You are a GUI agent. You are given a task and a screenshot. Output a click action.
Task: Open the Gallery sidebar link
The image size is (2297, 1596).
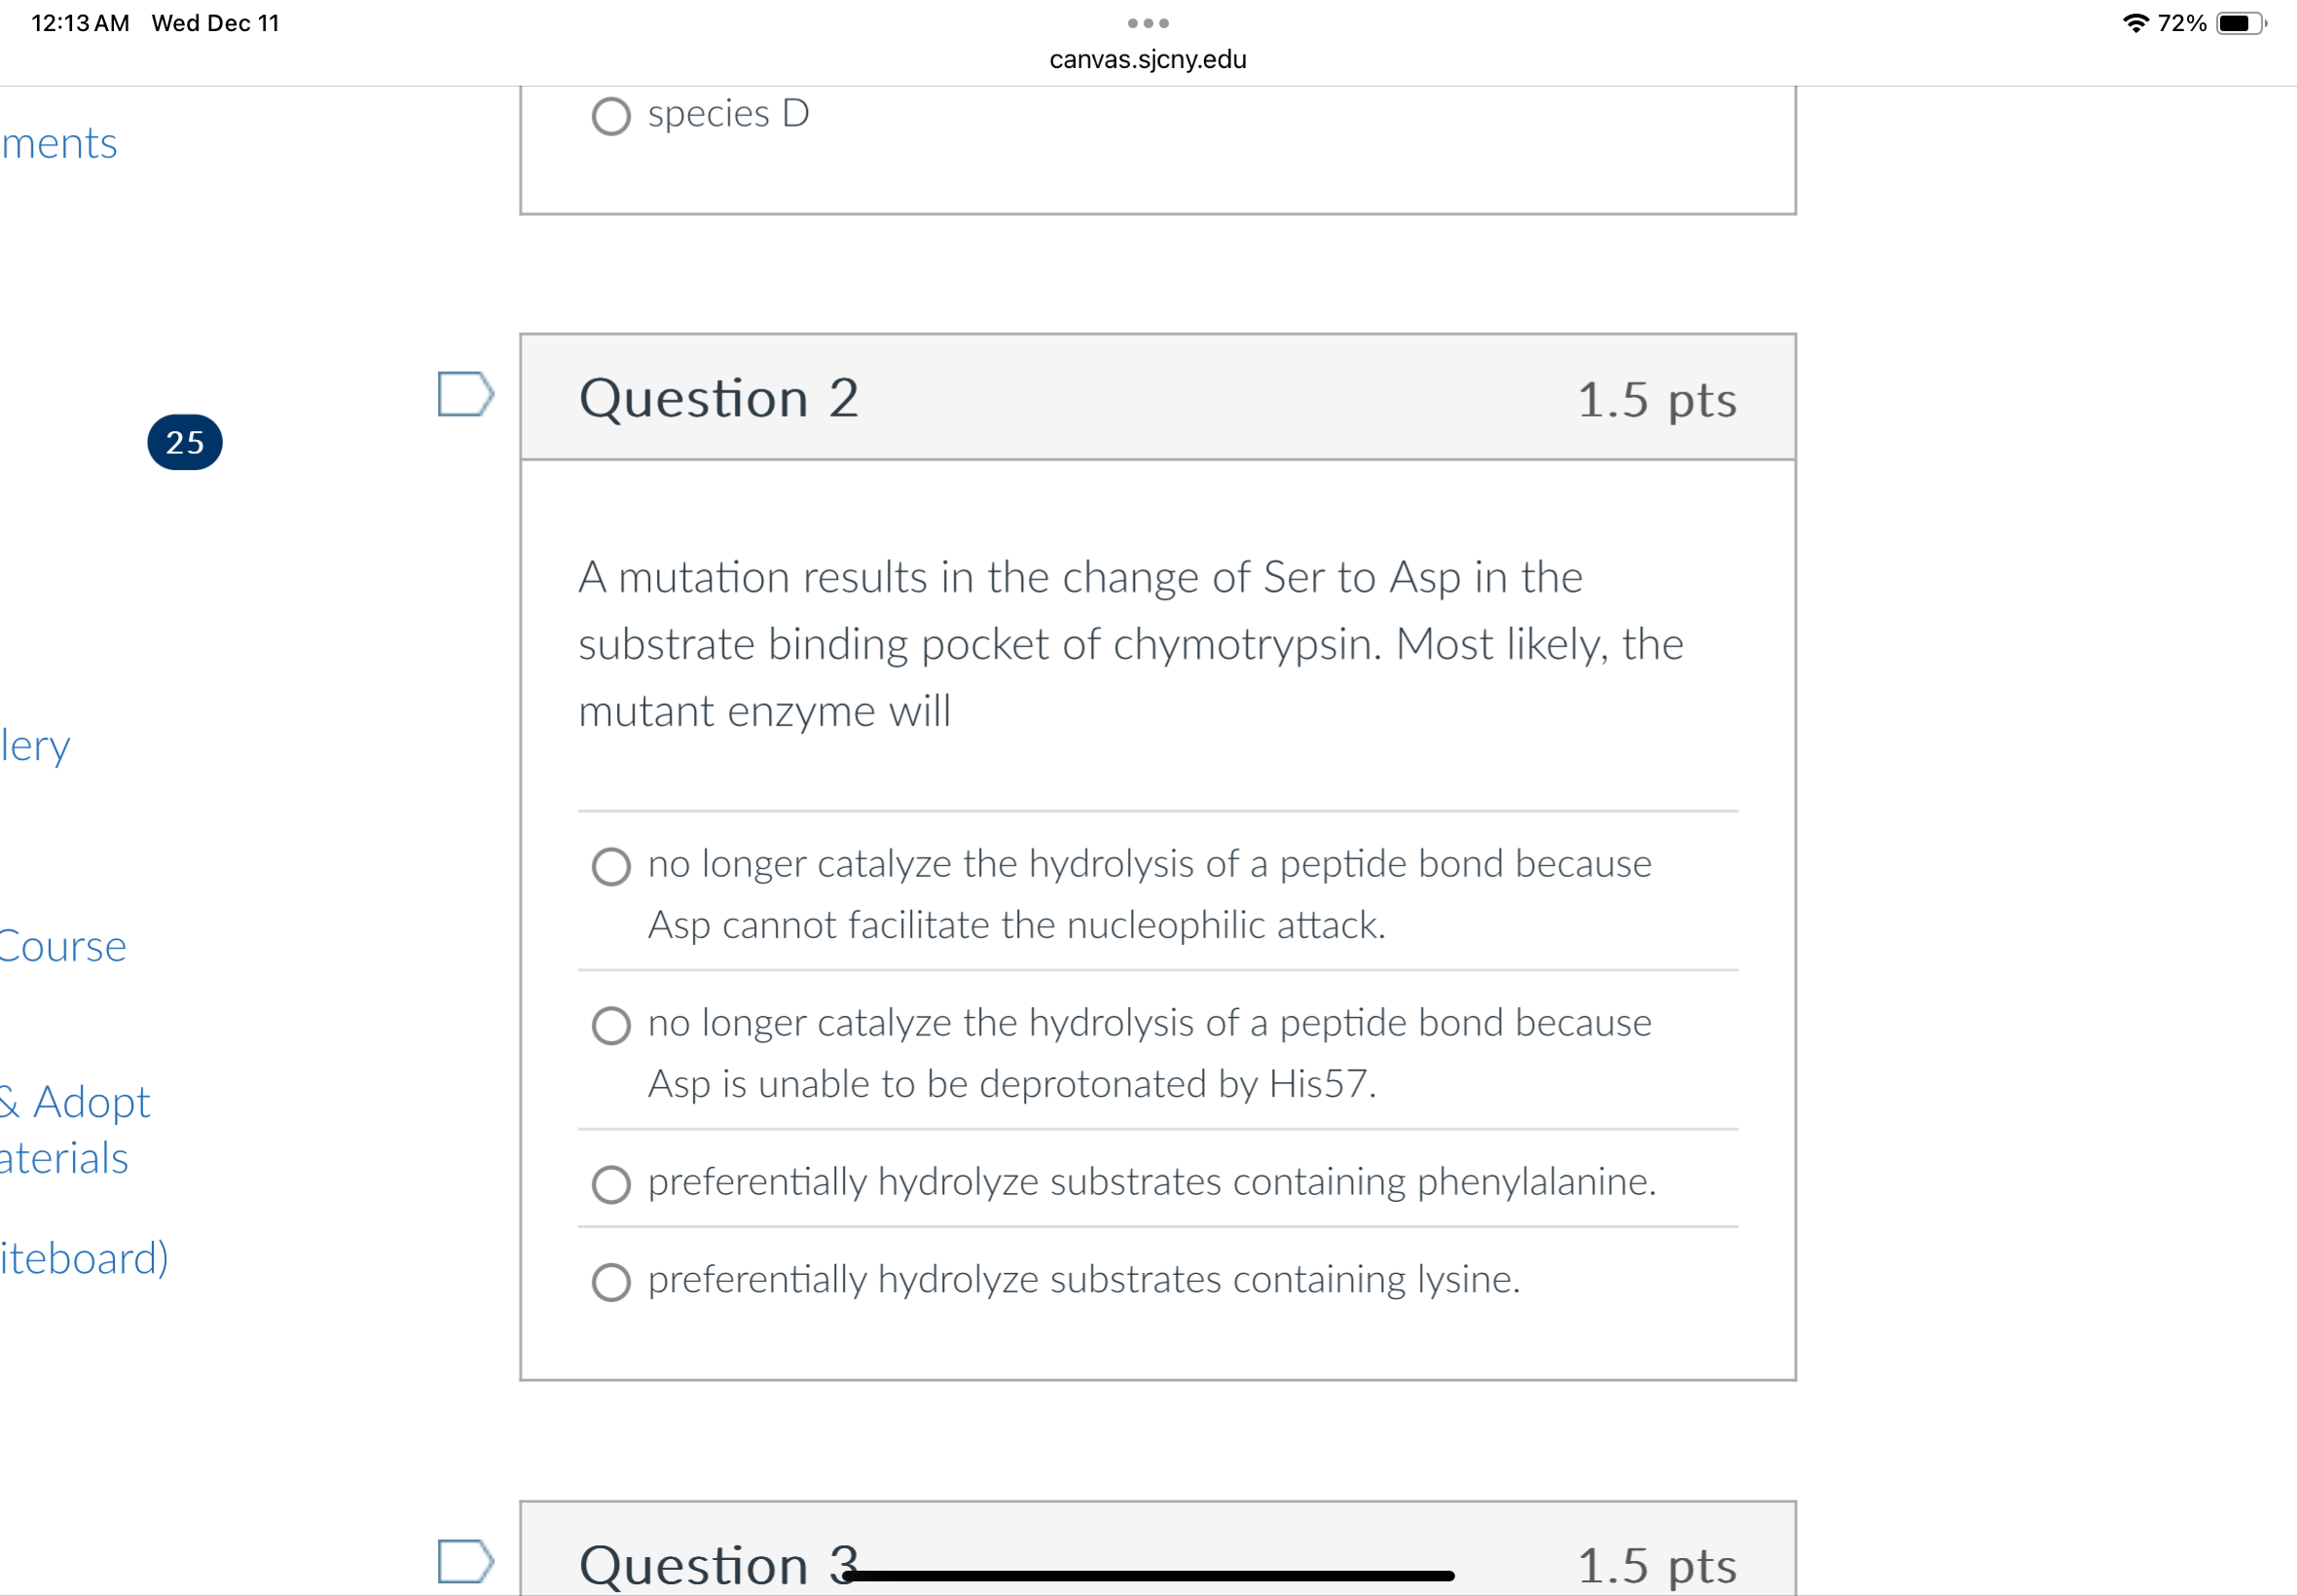35,746
